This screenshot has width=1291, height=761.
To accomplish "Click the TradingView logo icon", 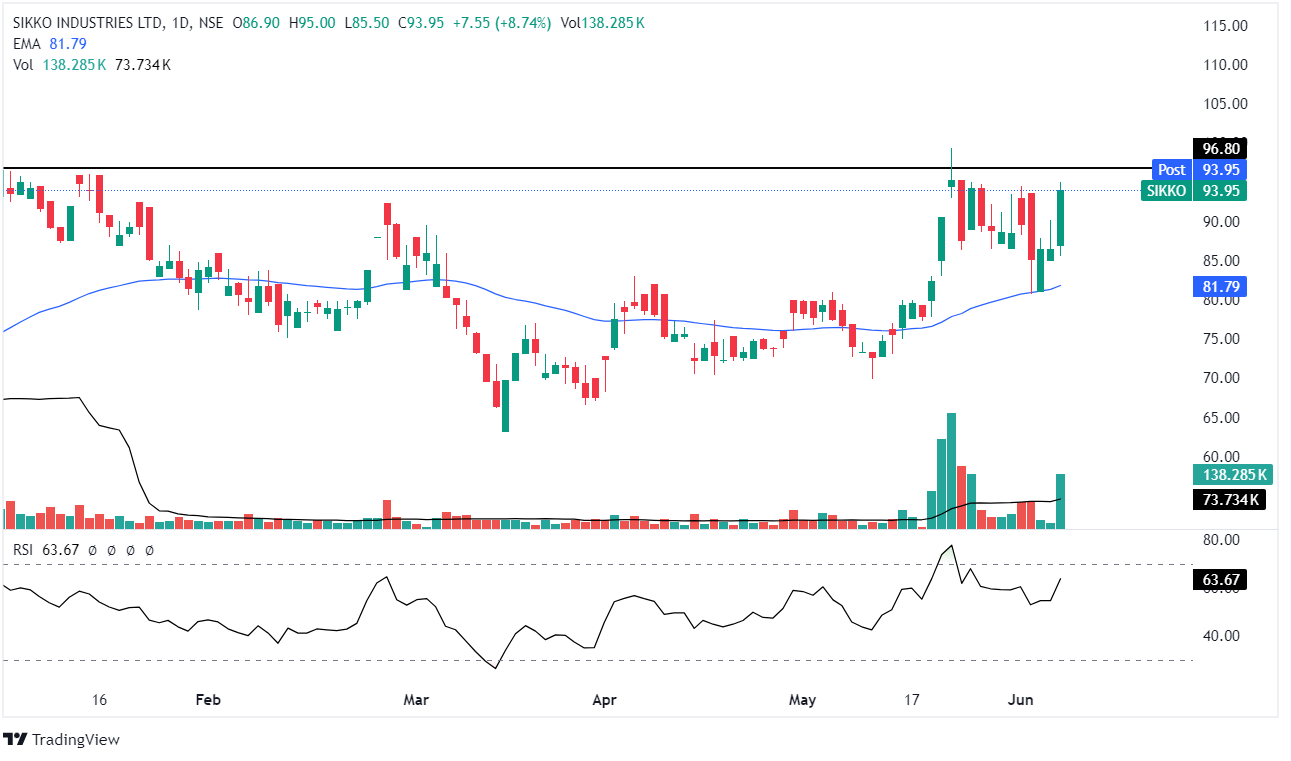I will click(15, 740).
